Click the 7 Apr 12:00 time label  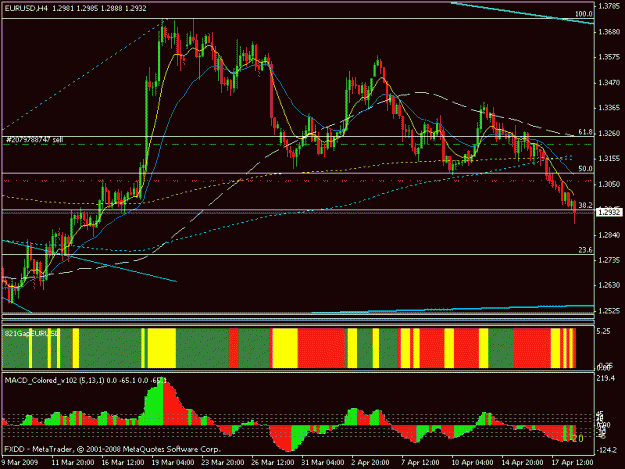[420, 462]
